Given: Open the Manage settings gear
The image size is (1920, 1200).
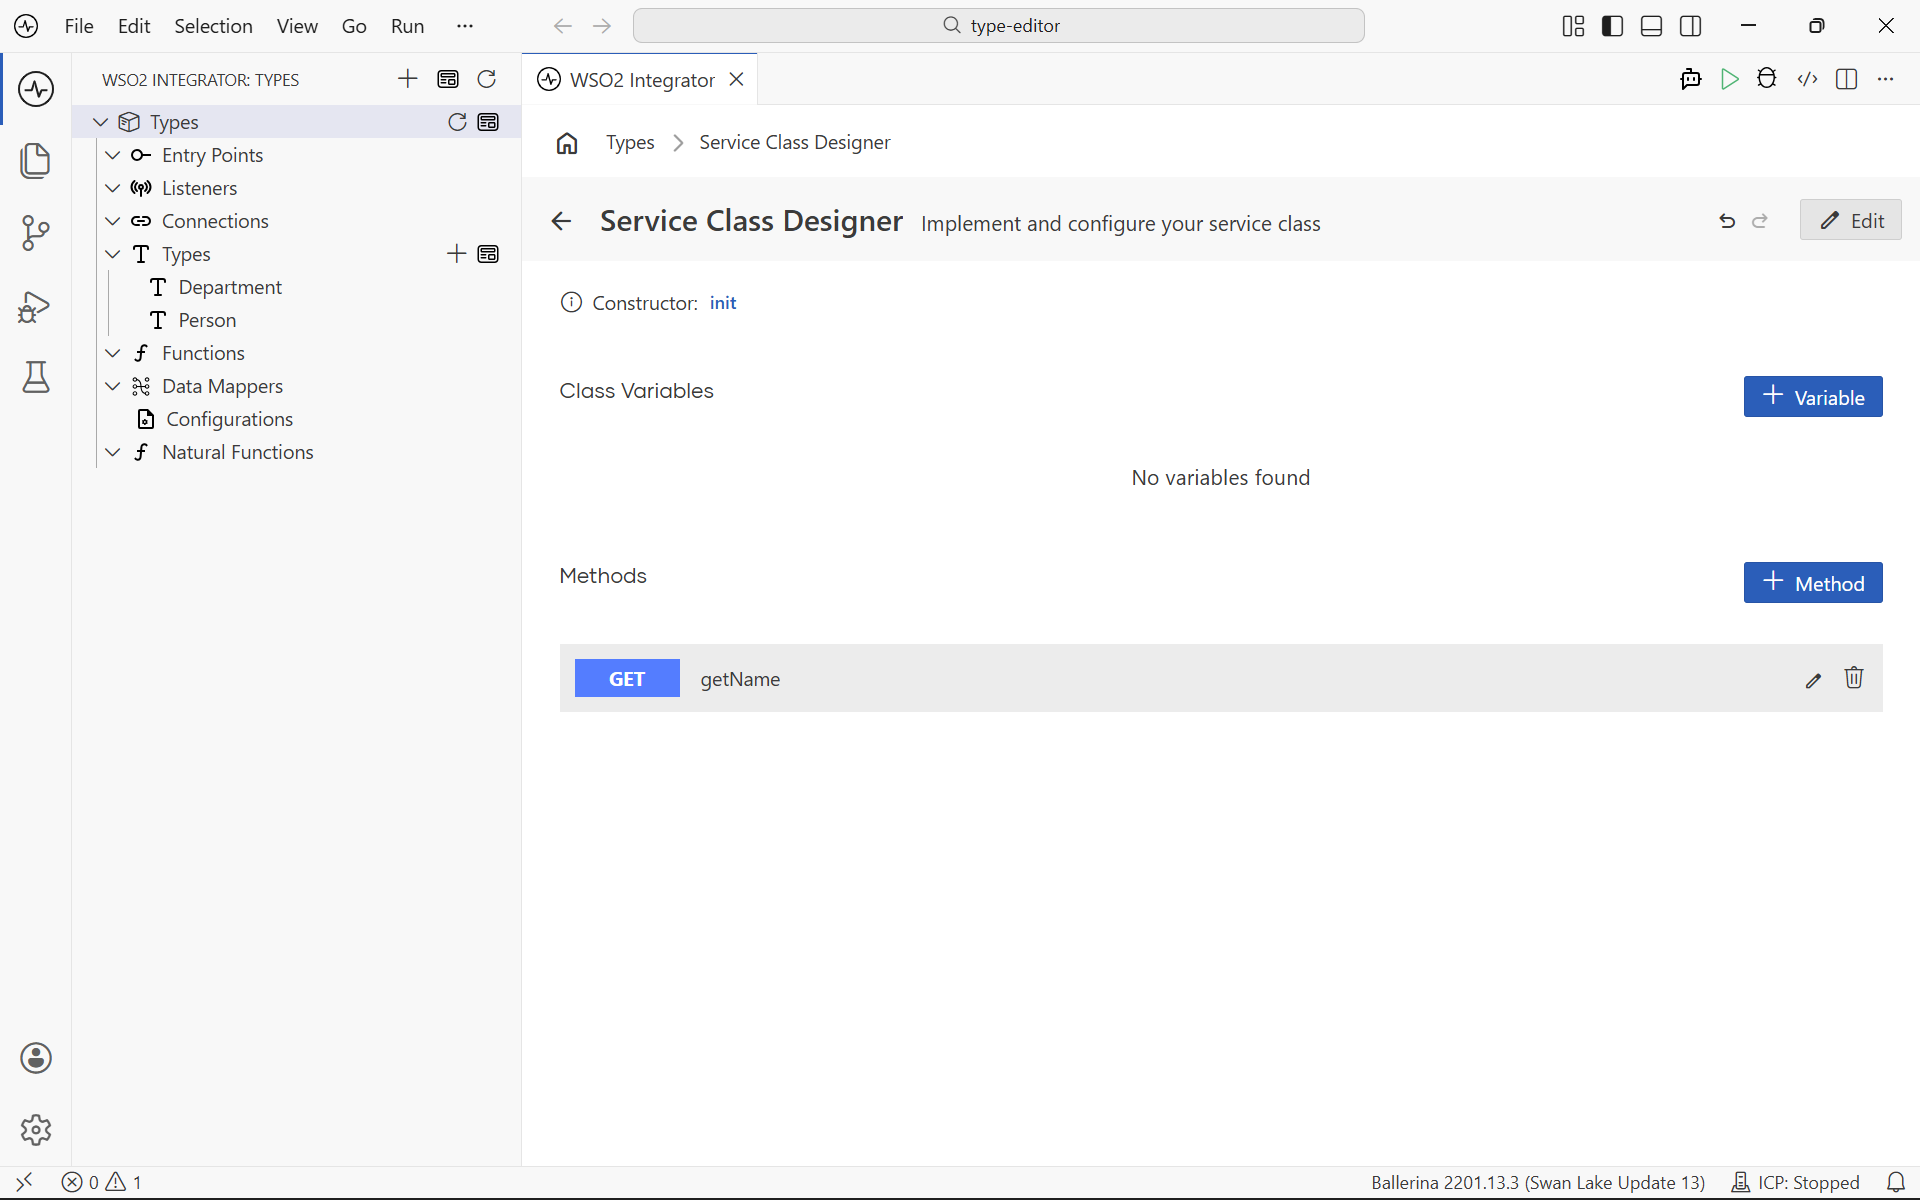Looking at the screenshot, I should (x=36, y=1130).
